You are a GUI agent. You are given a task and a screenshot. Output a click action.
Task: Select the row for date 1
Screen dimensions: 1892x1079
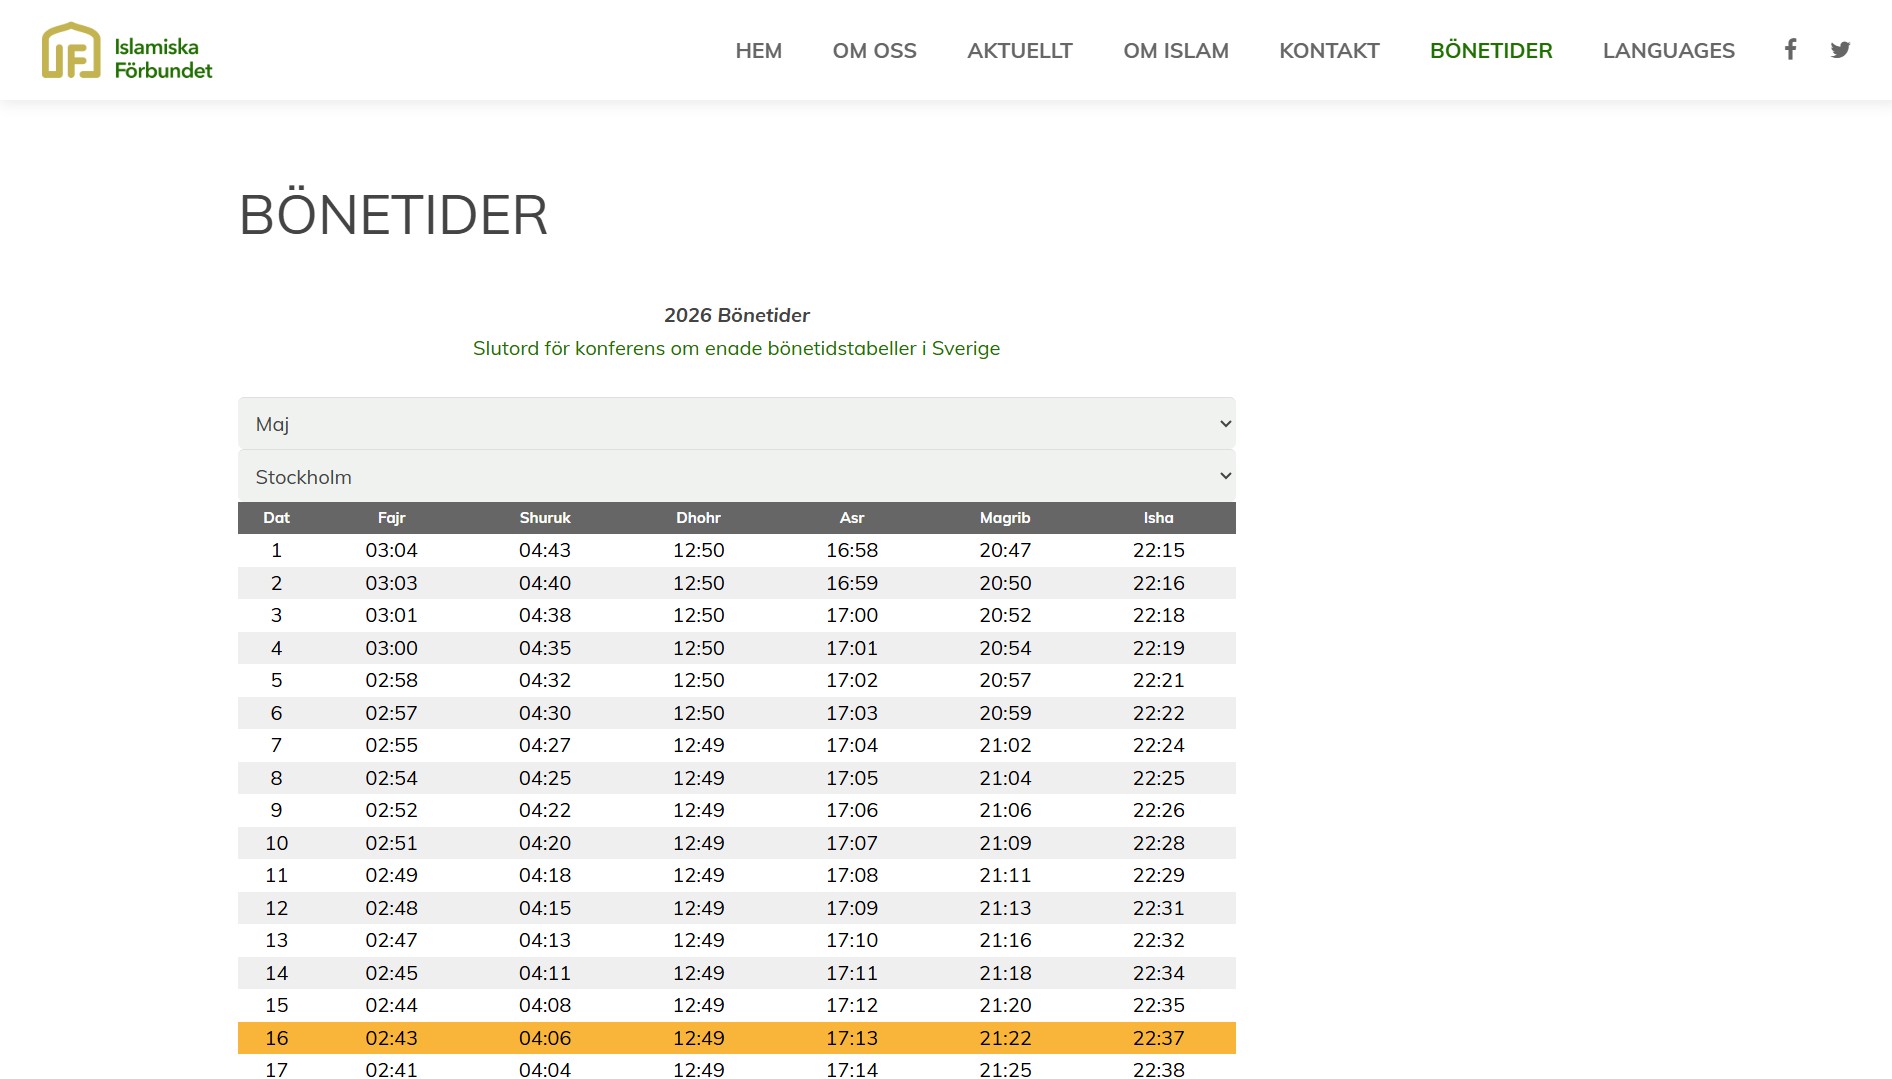736,550
